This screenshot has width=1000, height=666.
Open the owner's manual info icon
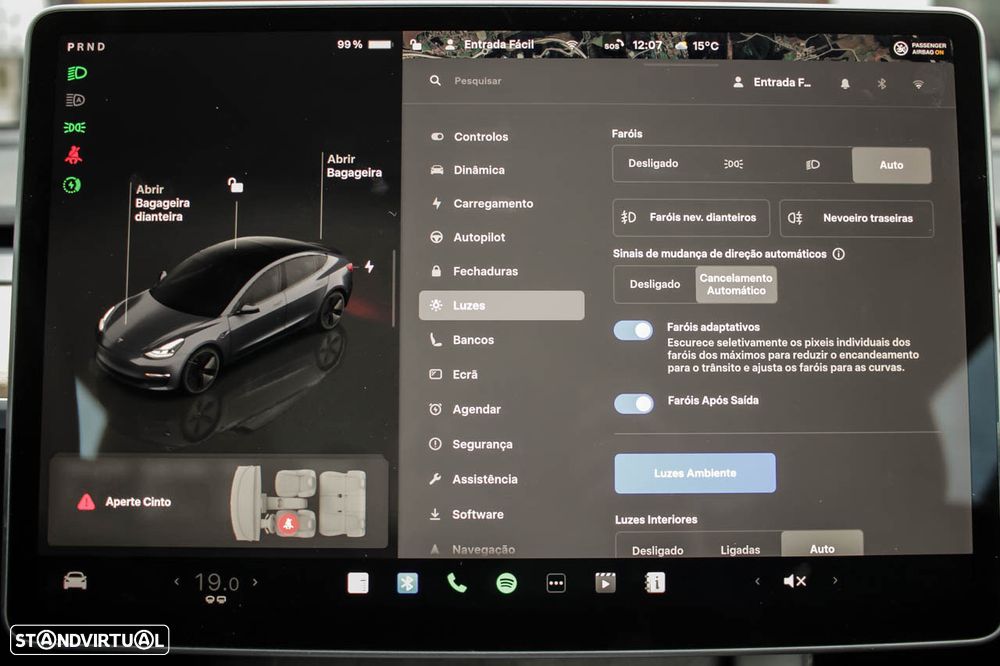tap(655, 582)
